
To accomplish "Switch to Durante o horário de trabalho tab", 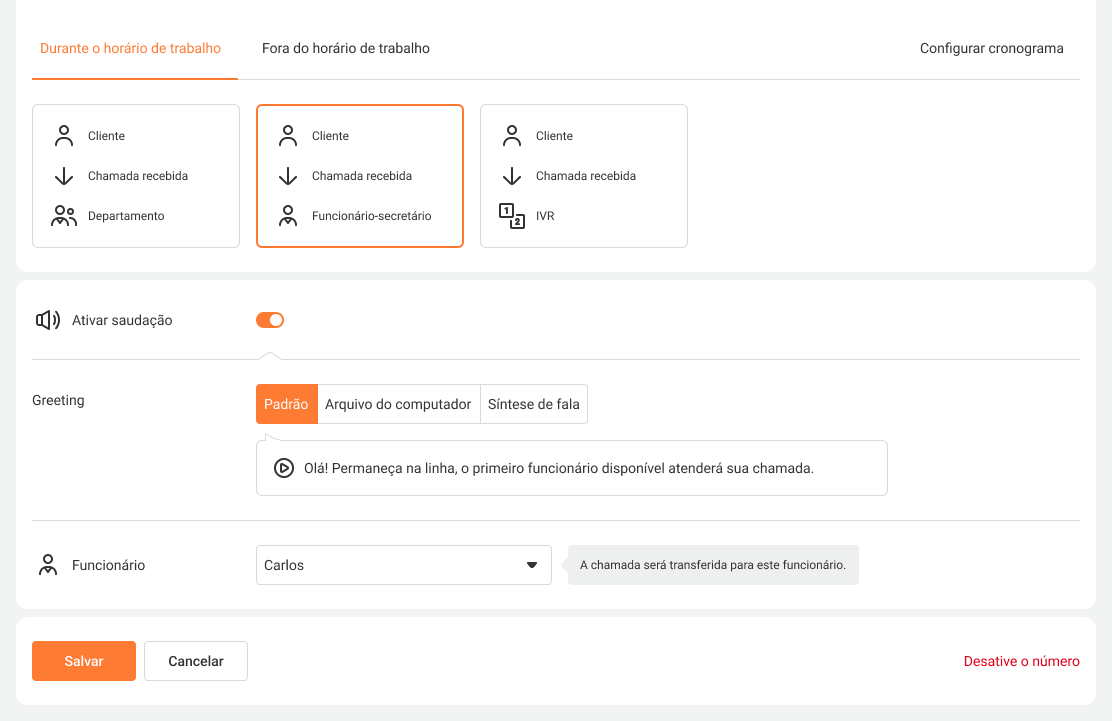I will tap(130, 48).
